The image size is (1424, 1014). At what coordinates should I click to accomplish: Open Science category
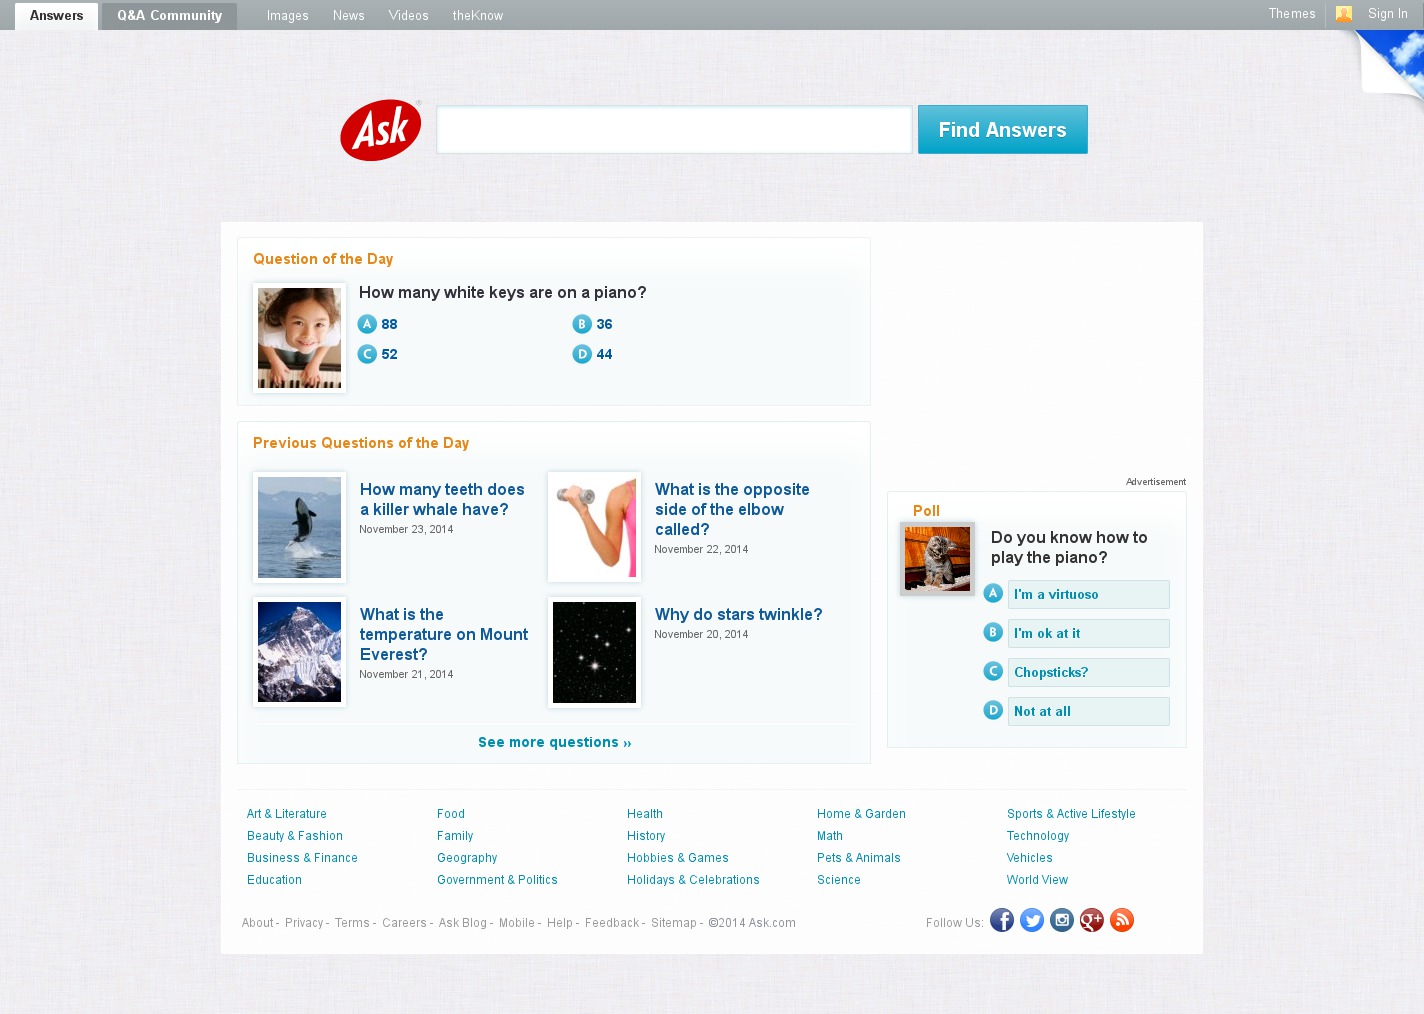coord(839,880)
